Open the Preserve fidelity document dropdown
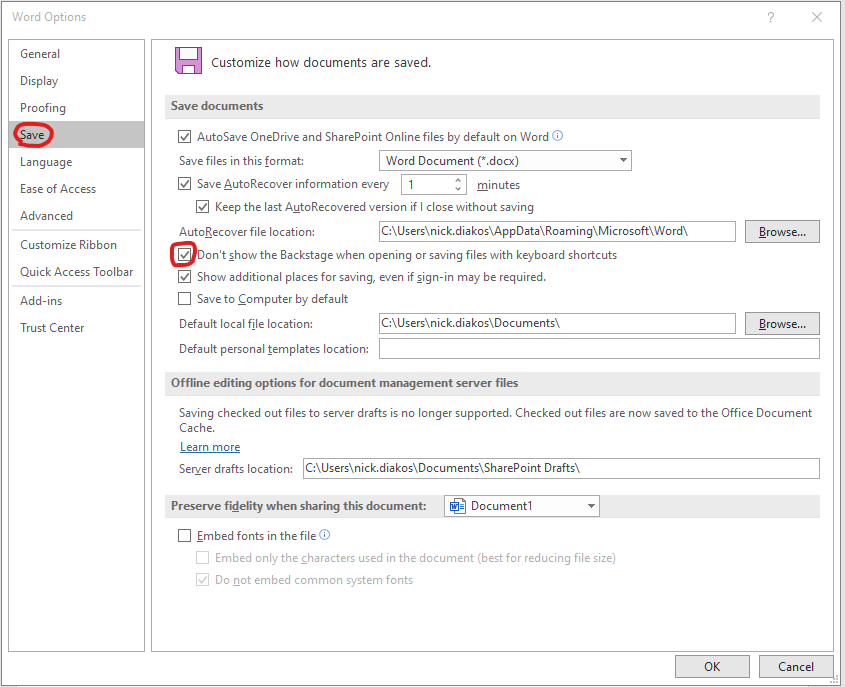845x687 pixels. [590, 505]
